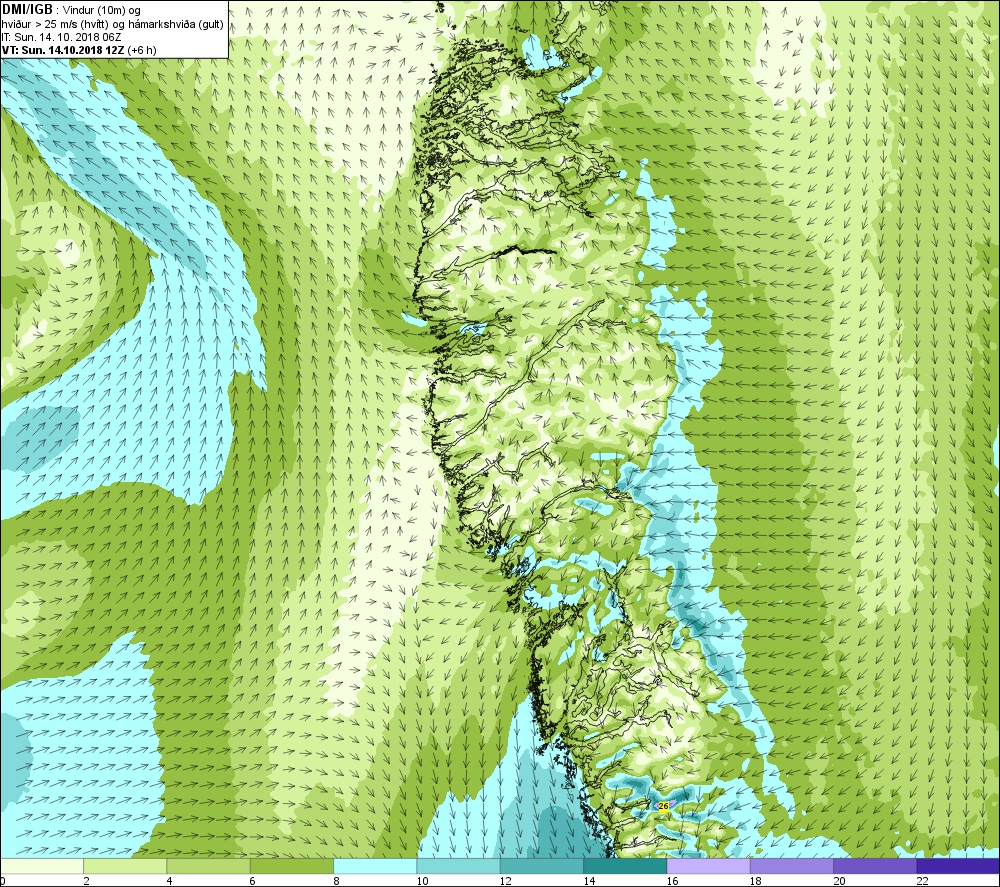Click the legend scale value 14
The height and width of the screenshot is (887, 1000).
(x=589, y=881)
